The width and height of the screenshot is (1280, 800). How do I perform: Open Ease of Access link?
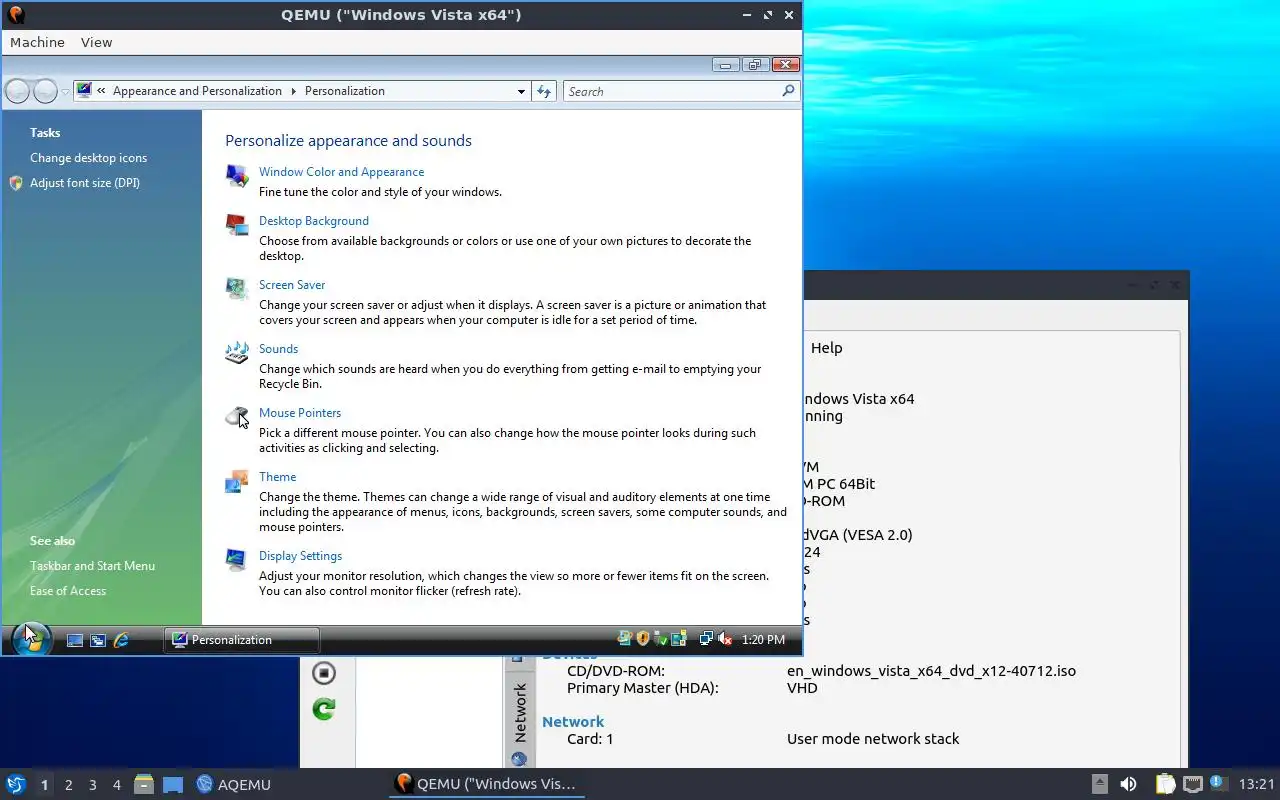[68, 591]
